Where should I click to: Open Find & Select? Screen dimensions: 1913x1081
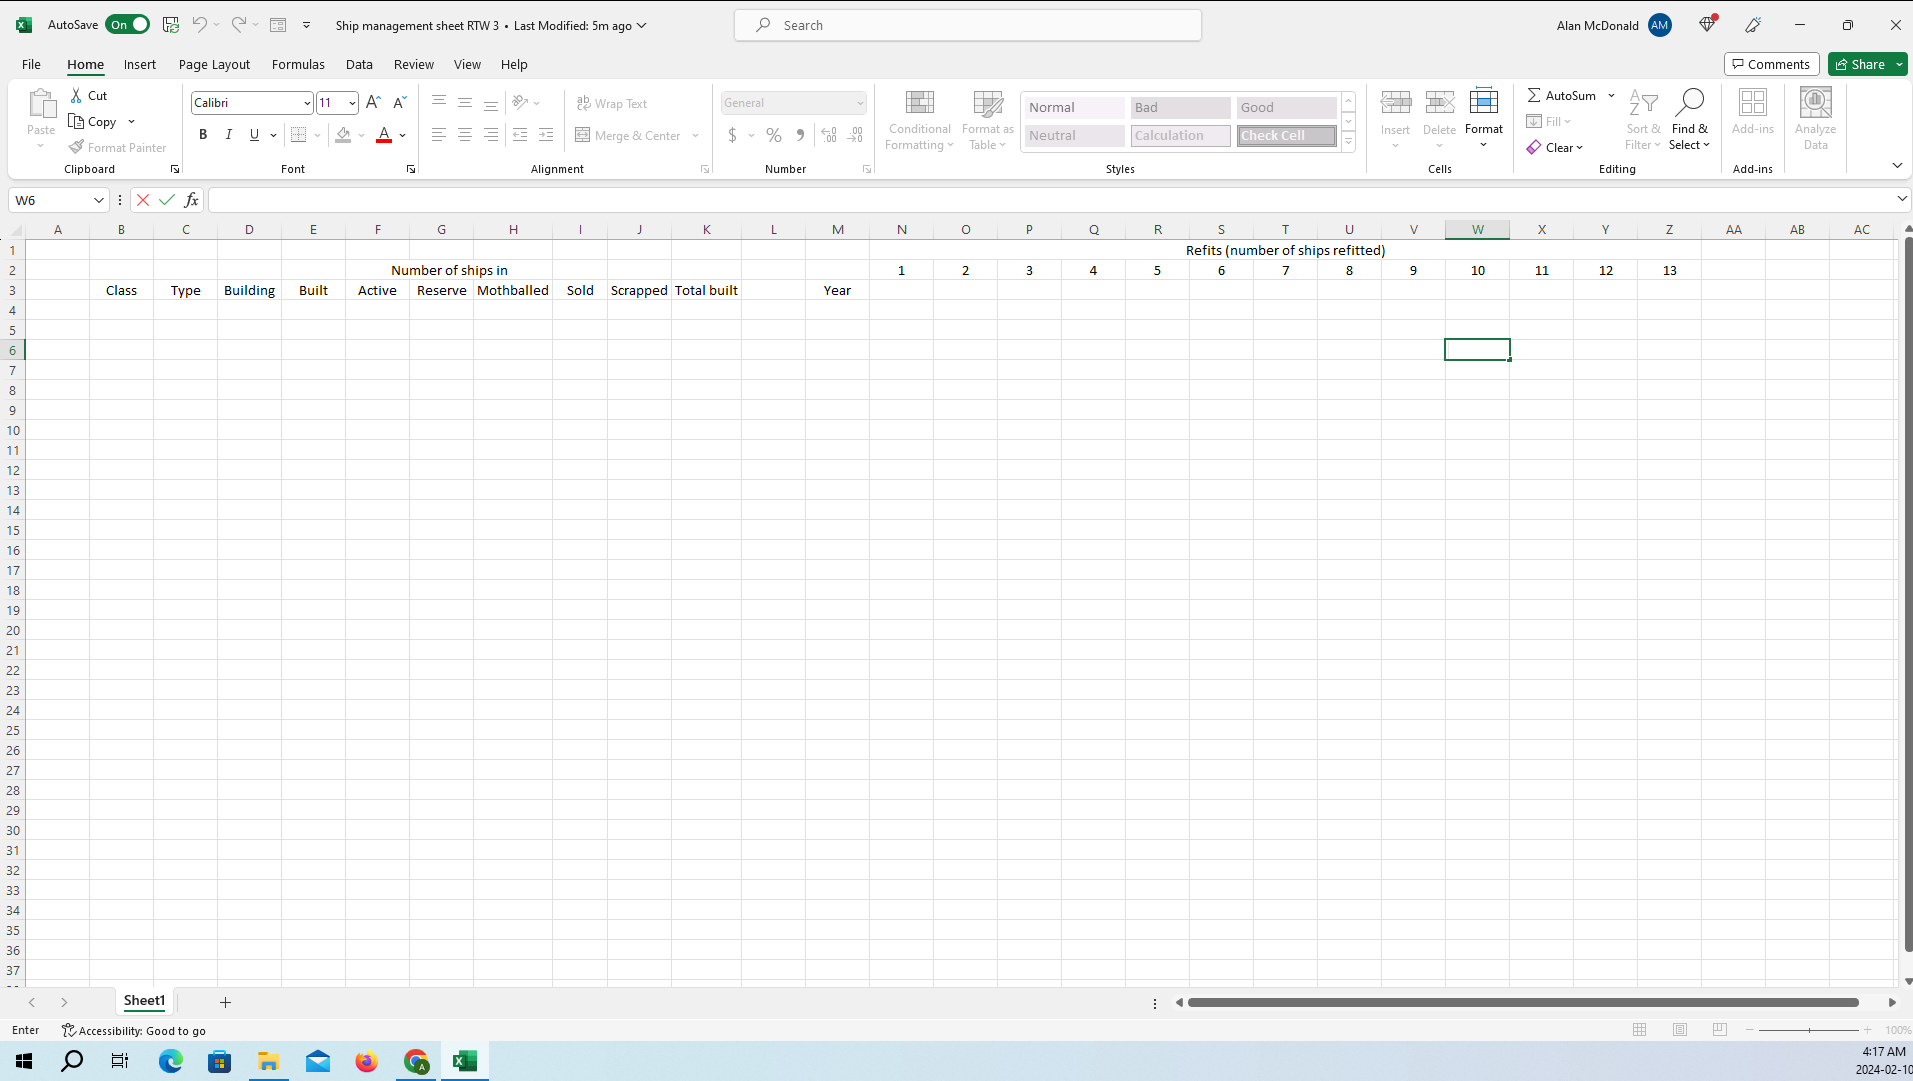click(1689, 120)
